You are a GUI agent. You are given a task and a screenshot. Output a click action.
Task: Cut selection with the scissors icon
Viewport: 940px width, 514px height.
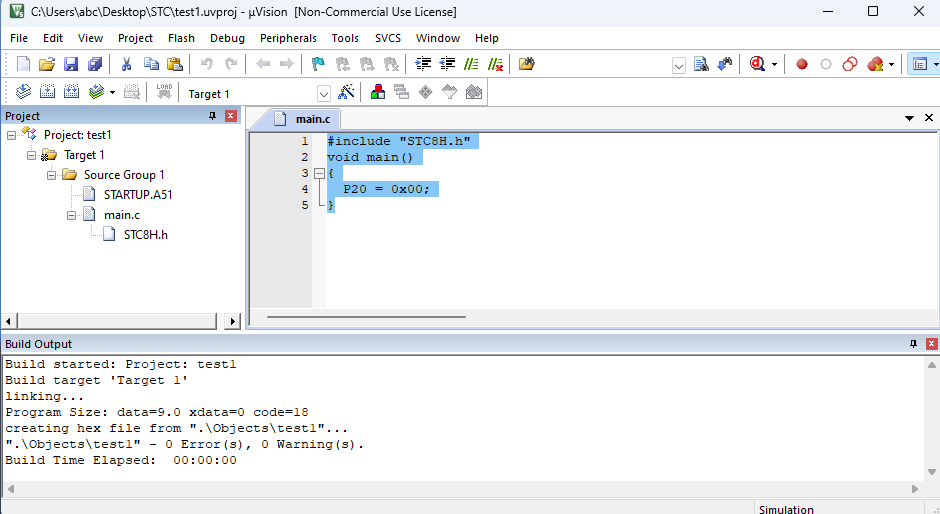[x=126, y=64]
